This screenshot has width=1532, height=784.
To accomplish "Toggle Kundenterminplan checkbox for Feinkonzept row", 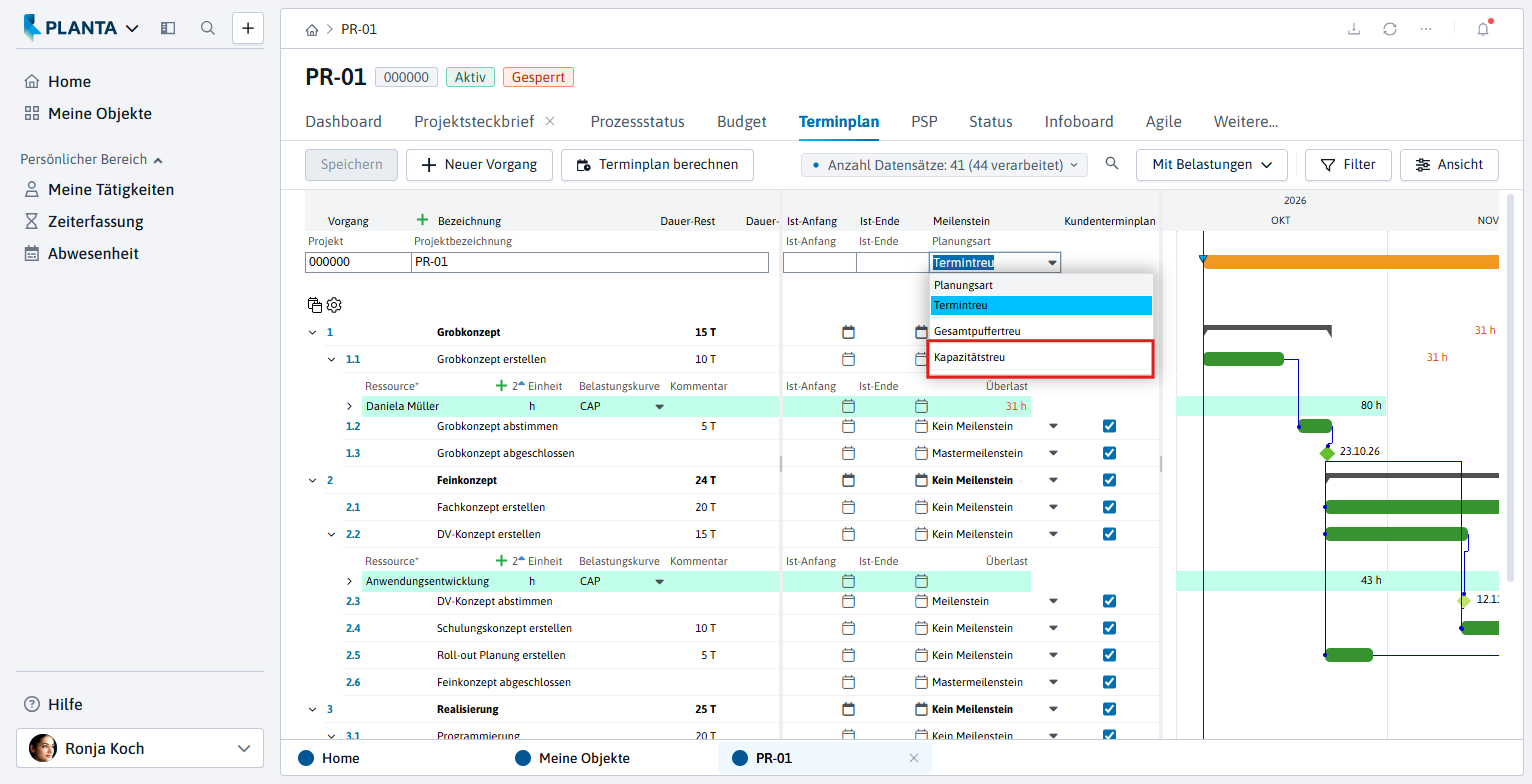I will pyautogui.click(x=1109, y=480).
